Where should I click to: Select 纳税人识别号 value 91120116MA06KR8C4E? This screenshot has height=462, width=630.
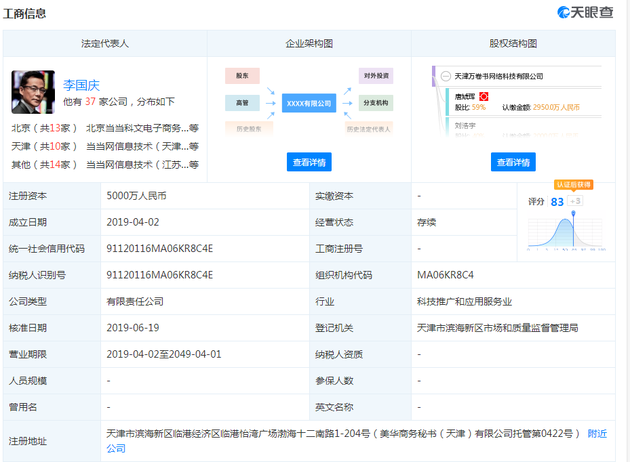coord(160,275)
